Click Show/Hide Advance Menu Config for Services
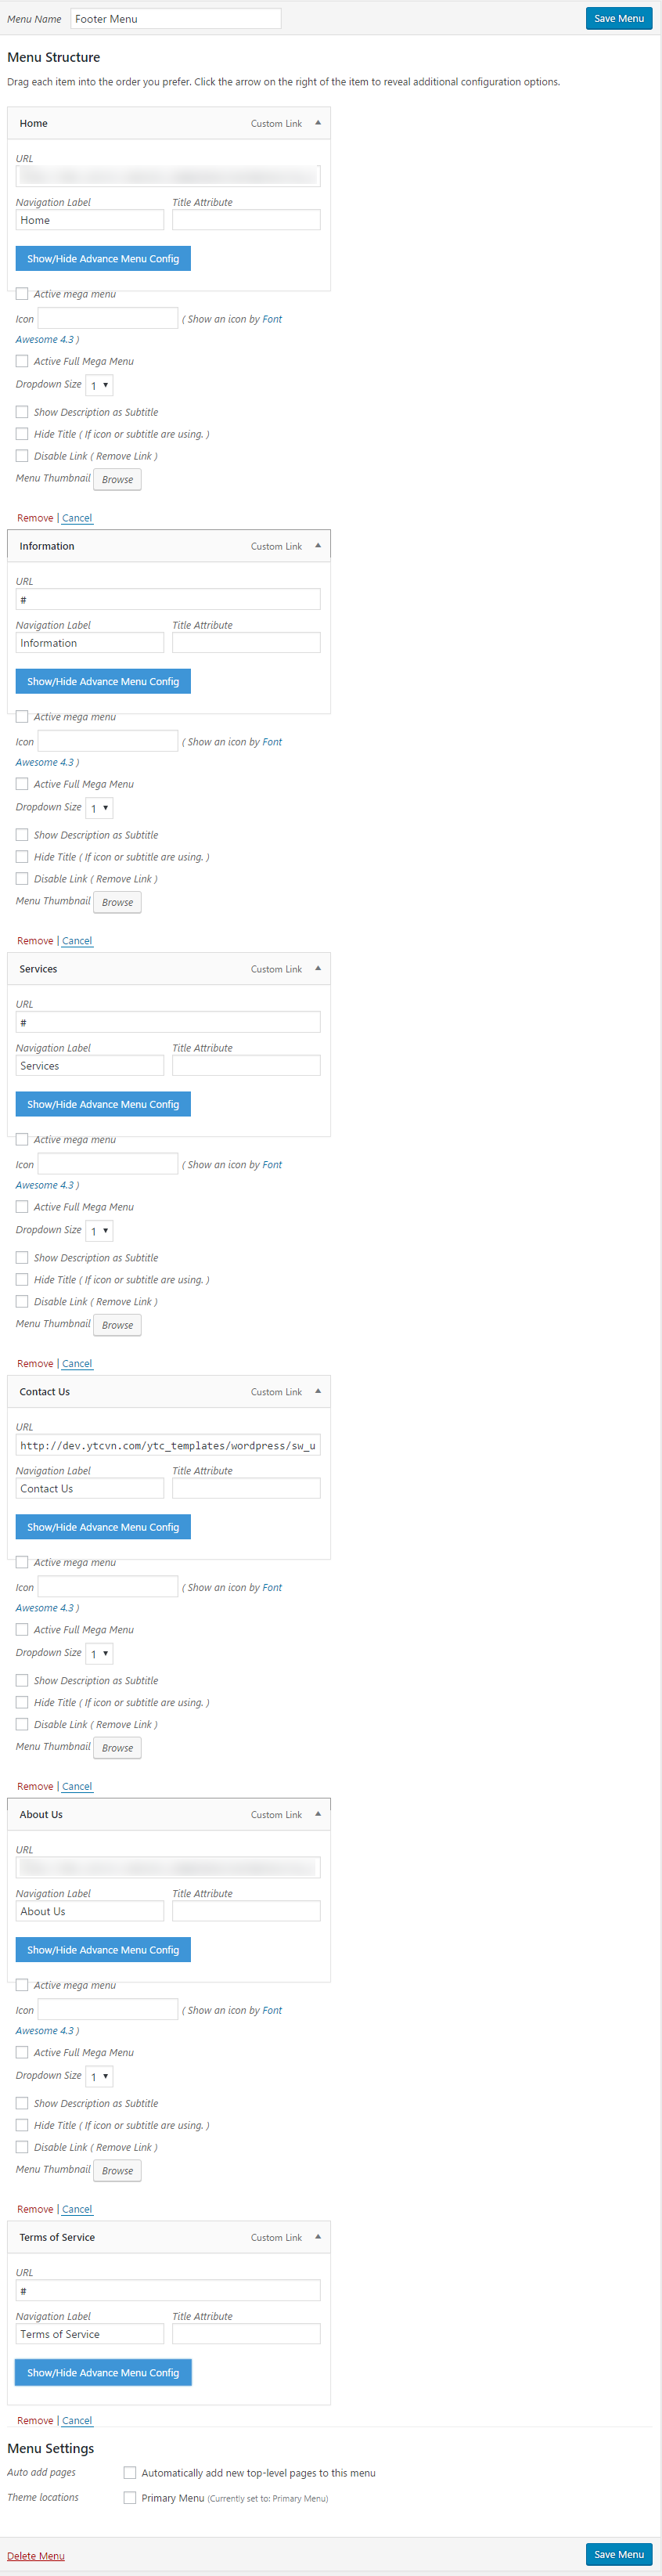Screen dimensions: 662x2576 [x=103, y=1104]
